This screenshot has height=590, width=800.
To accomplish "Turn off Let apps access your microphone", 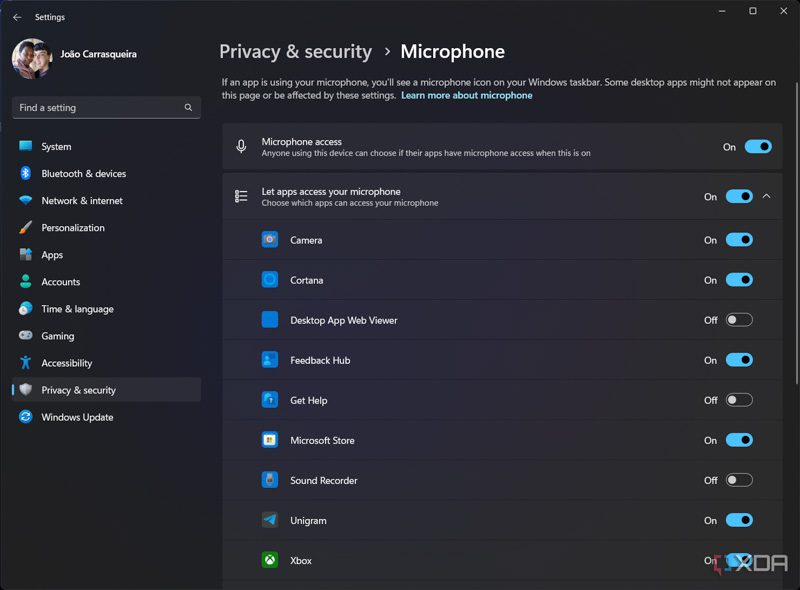I will pos(739,196).
